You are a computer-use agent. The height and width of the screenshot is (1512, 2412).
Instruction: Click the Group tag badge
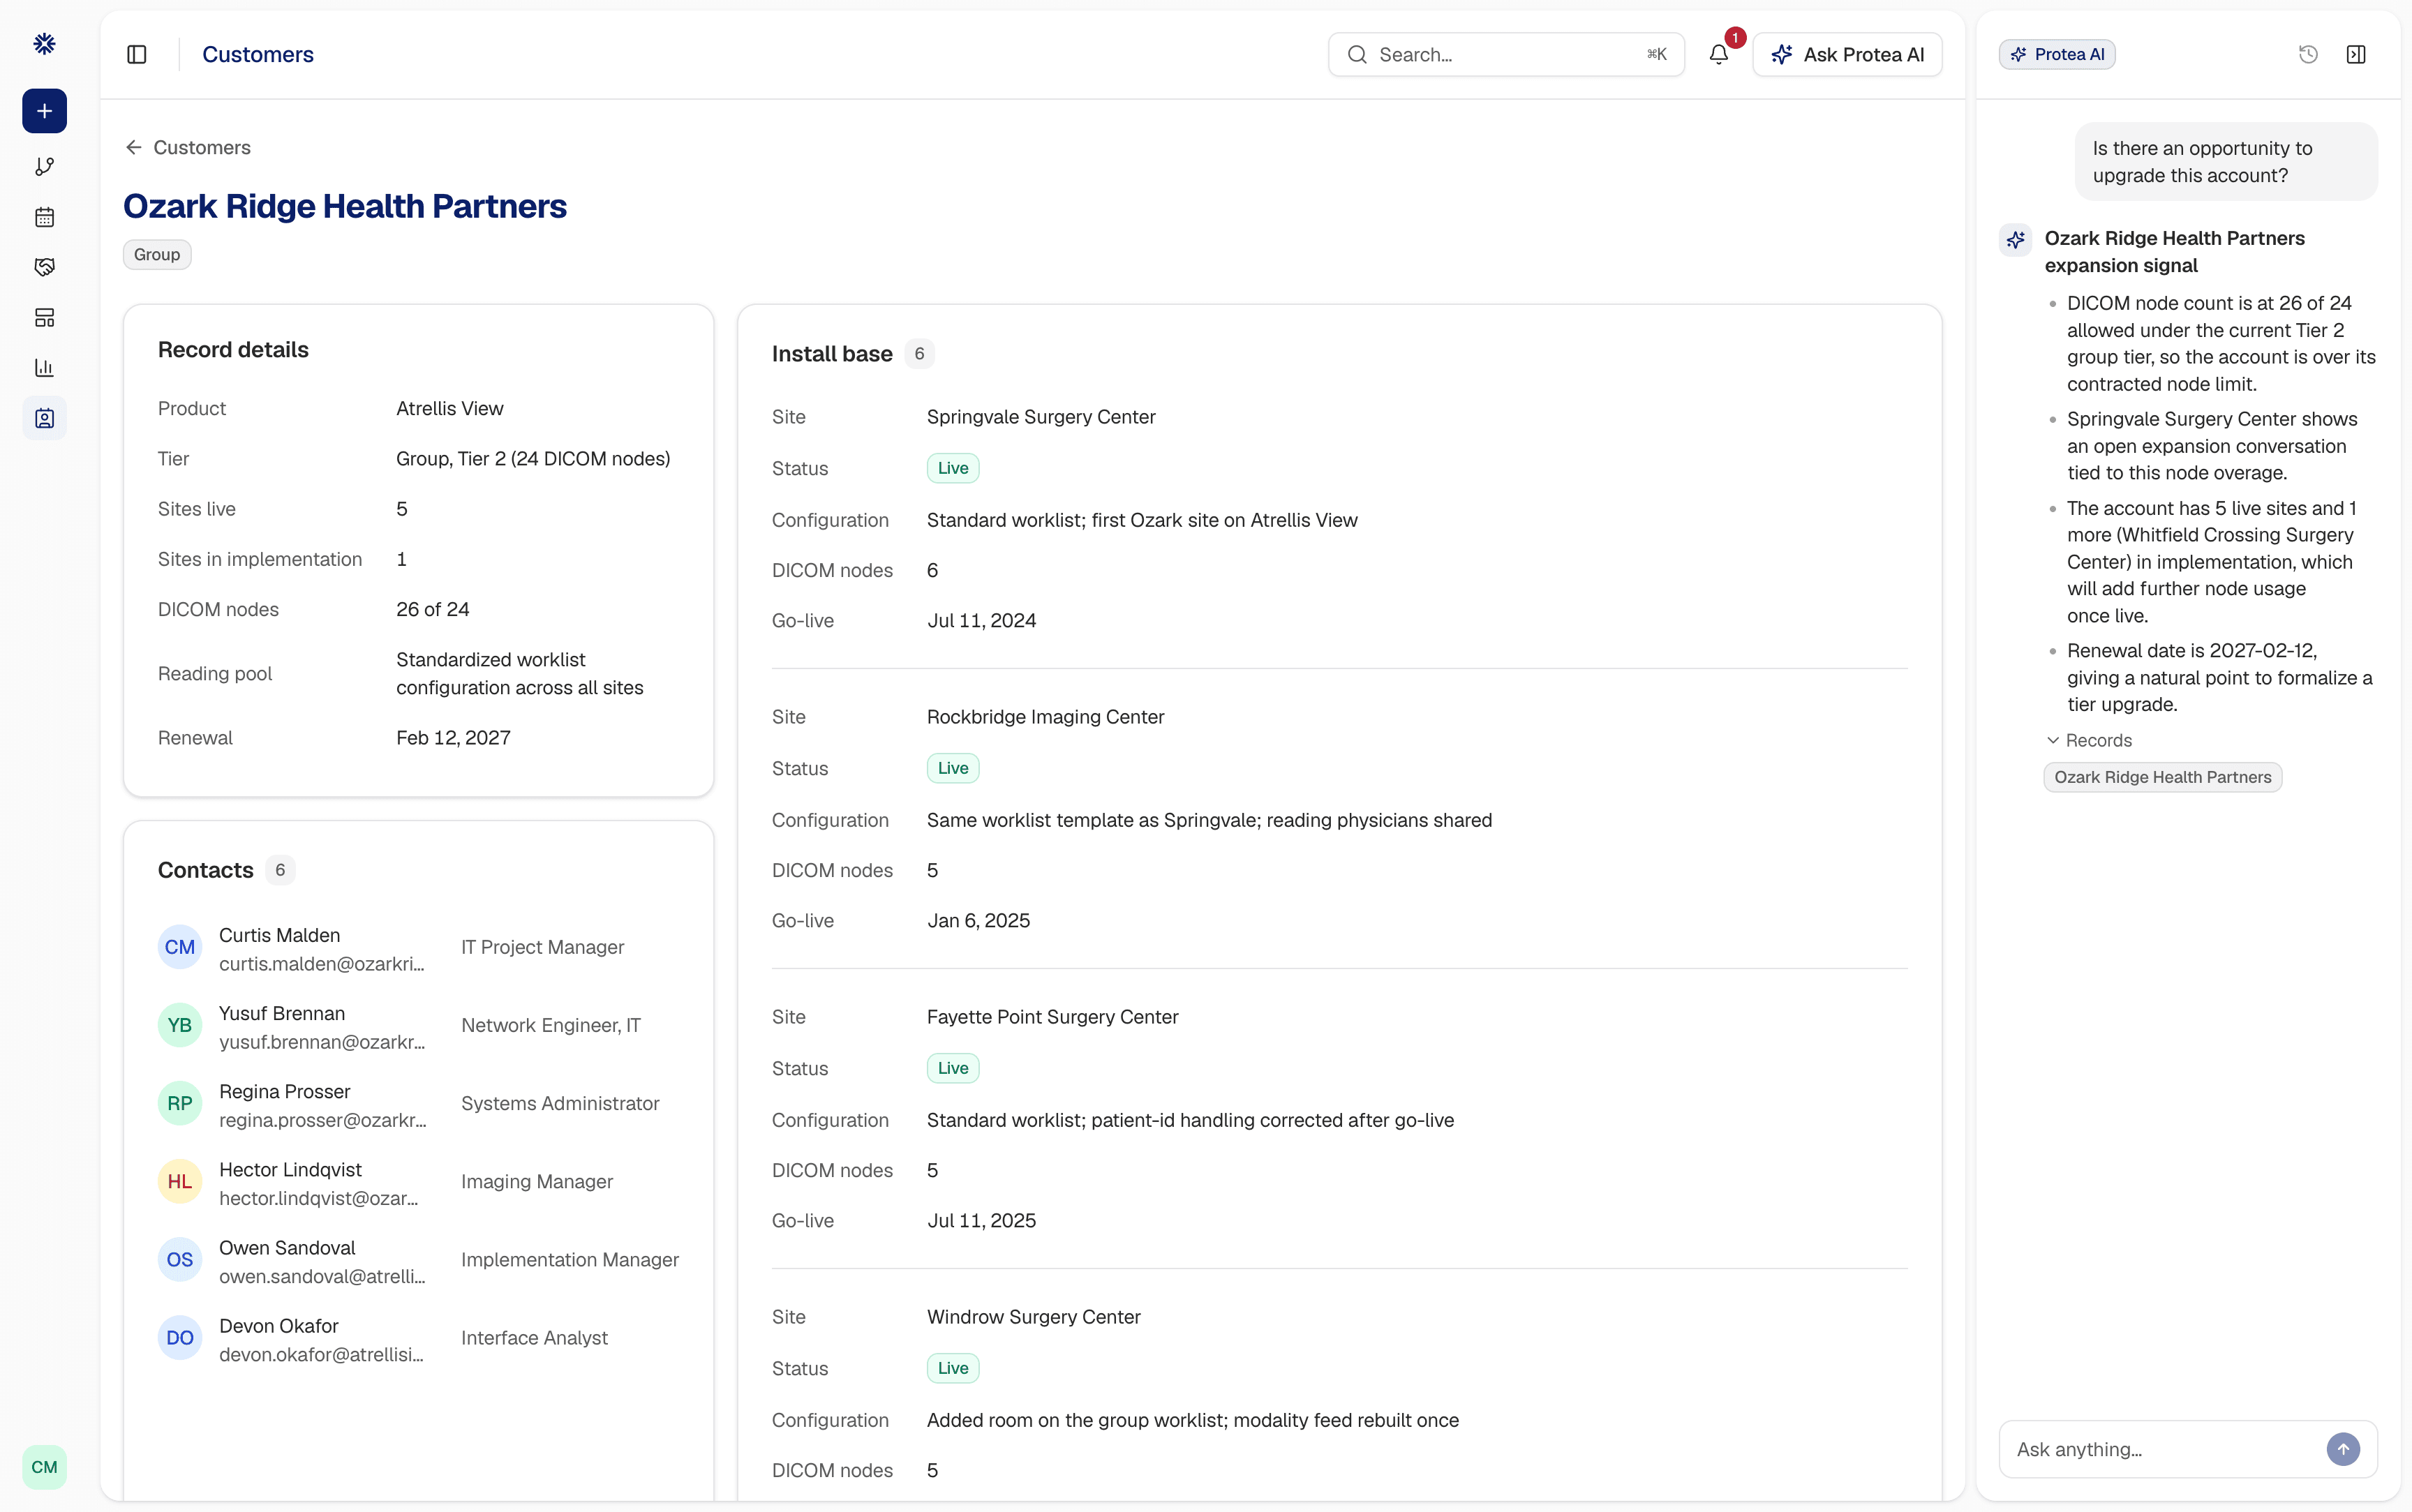(x=157, y=254)
